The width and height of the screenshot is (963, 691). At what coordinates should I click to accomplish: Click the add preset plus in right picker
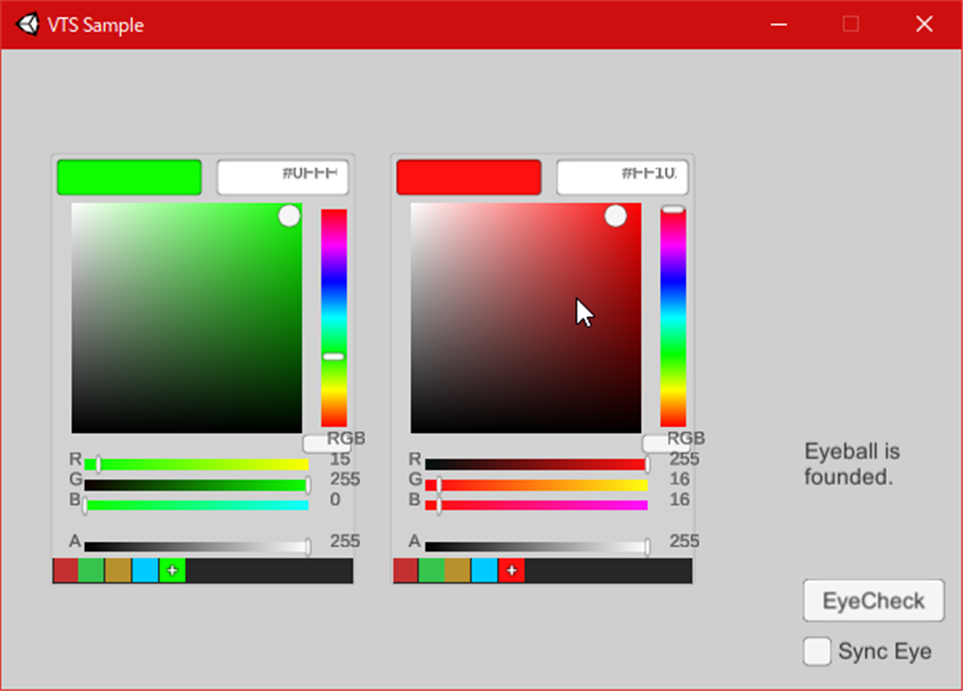click(x=512, y=571)
